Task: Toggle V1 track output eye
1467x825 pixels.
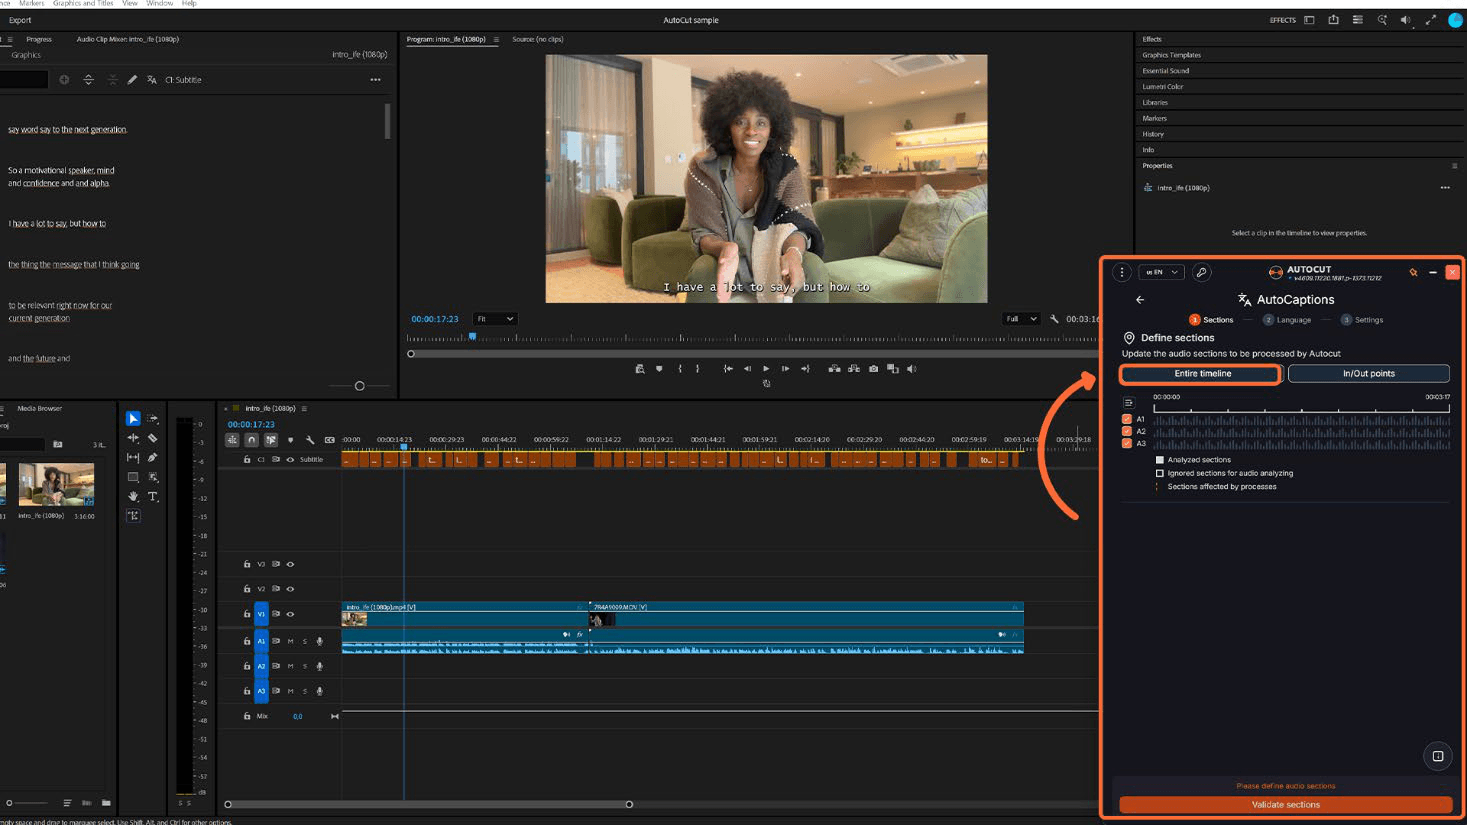Action: 291,614
